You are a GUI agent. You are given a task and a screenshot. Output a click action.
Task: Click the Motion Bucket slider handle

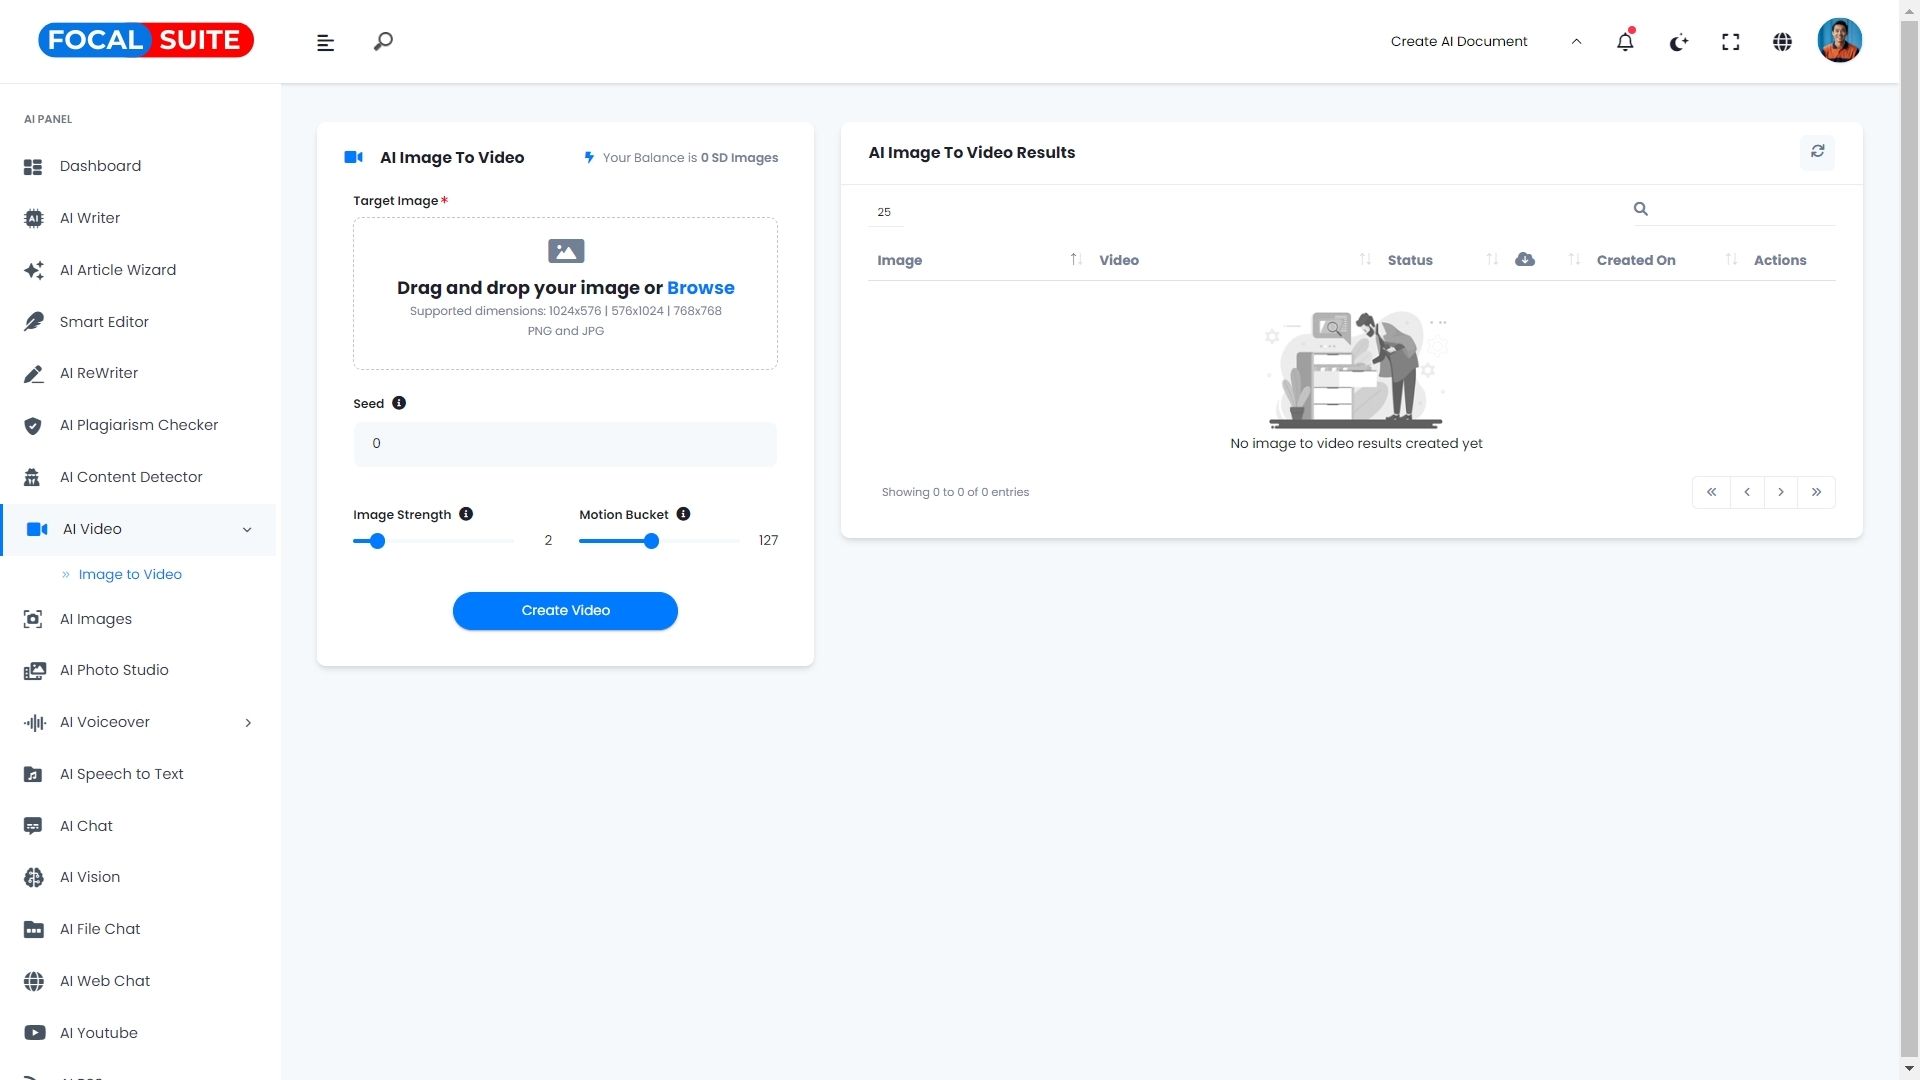pyautogui.click(x=651, y=541)
